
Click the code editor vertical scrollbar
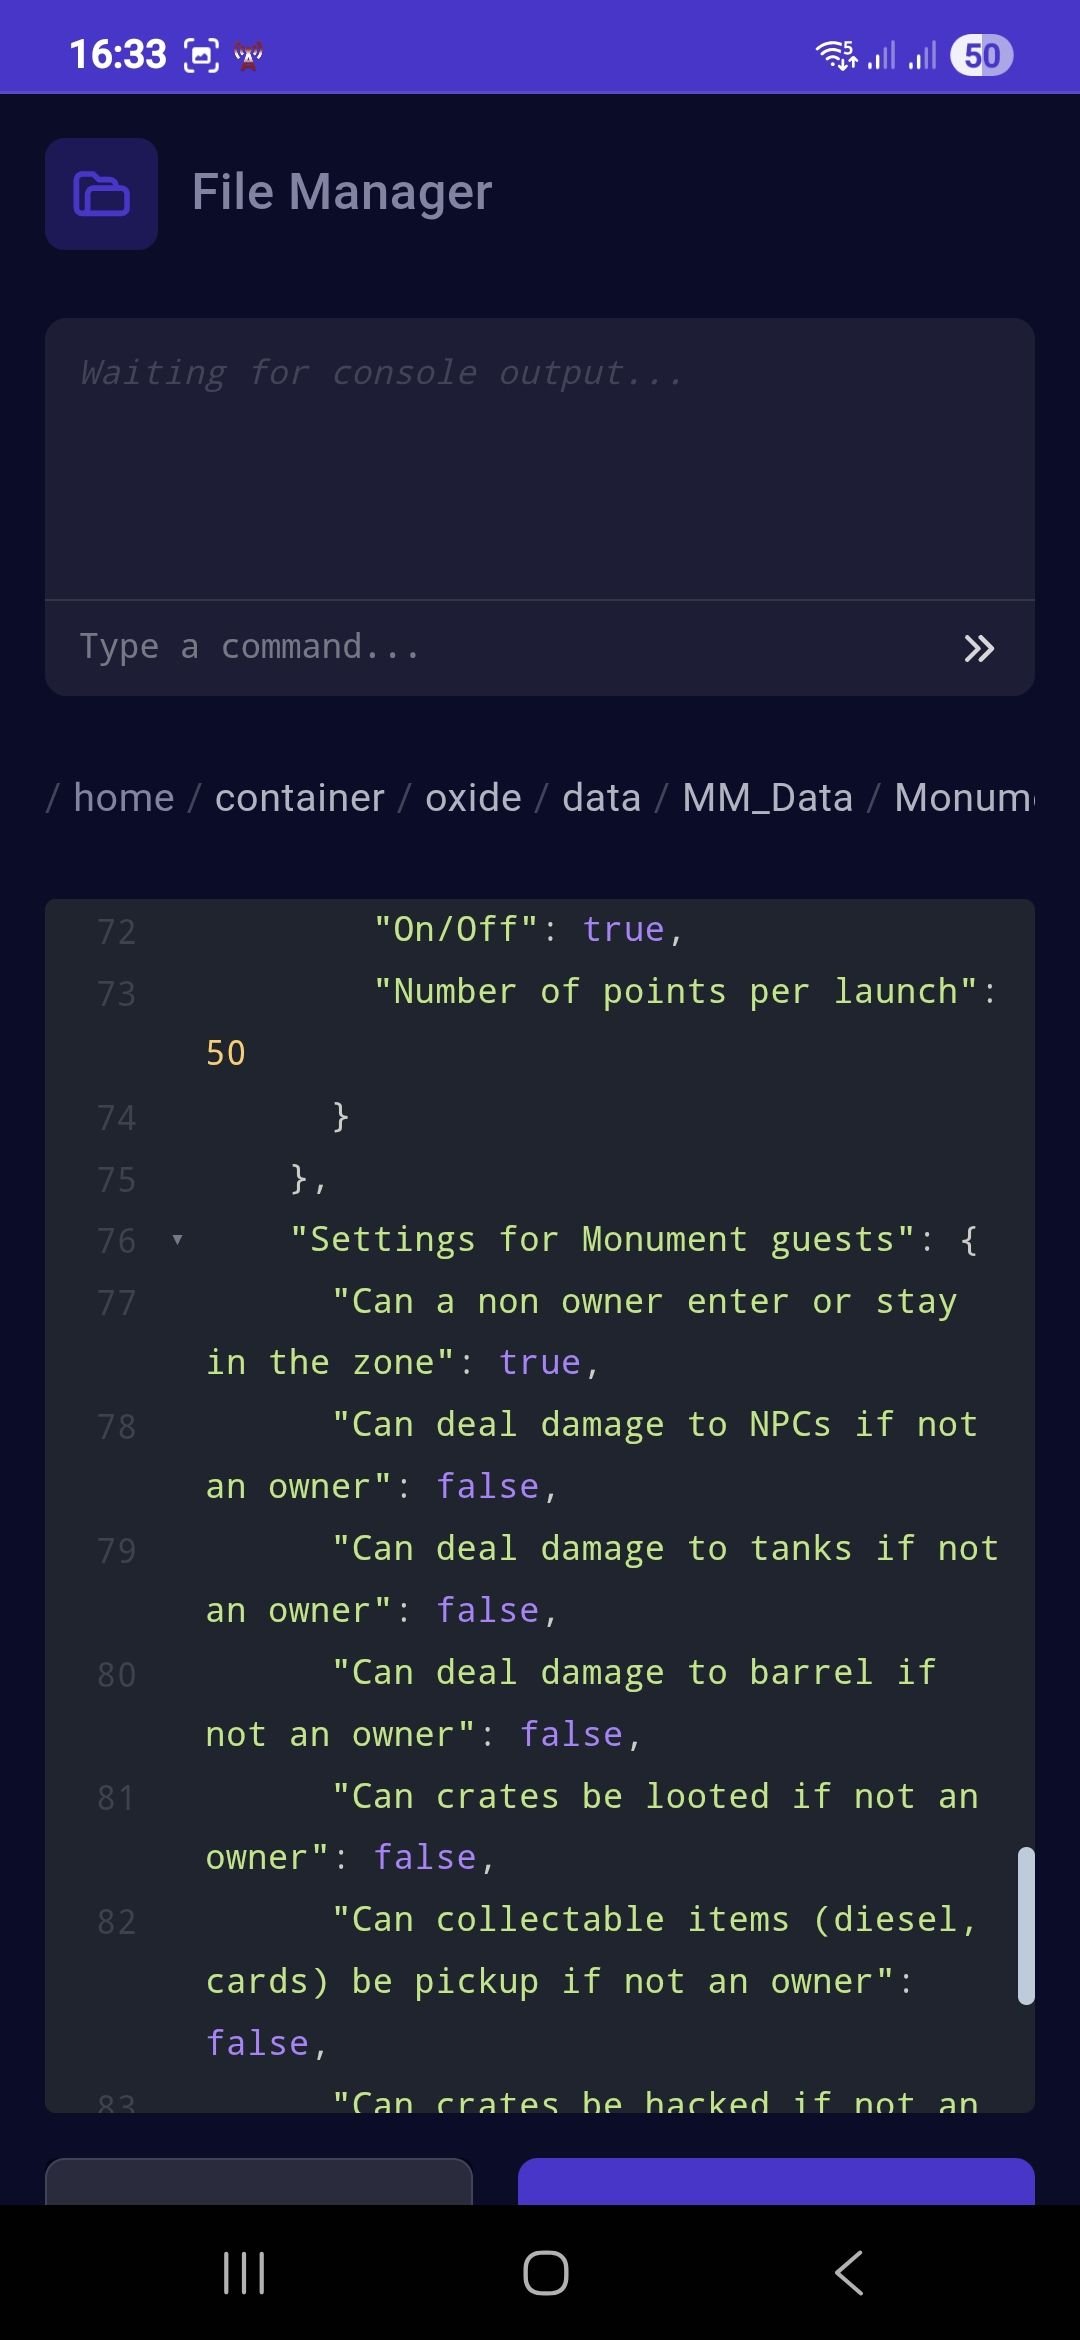(1025, 1925)
